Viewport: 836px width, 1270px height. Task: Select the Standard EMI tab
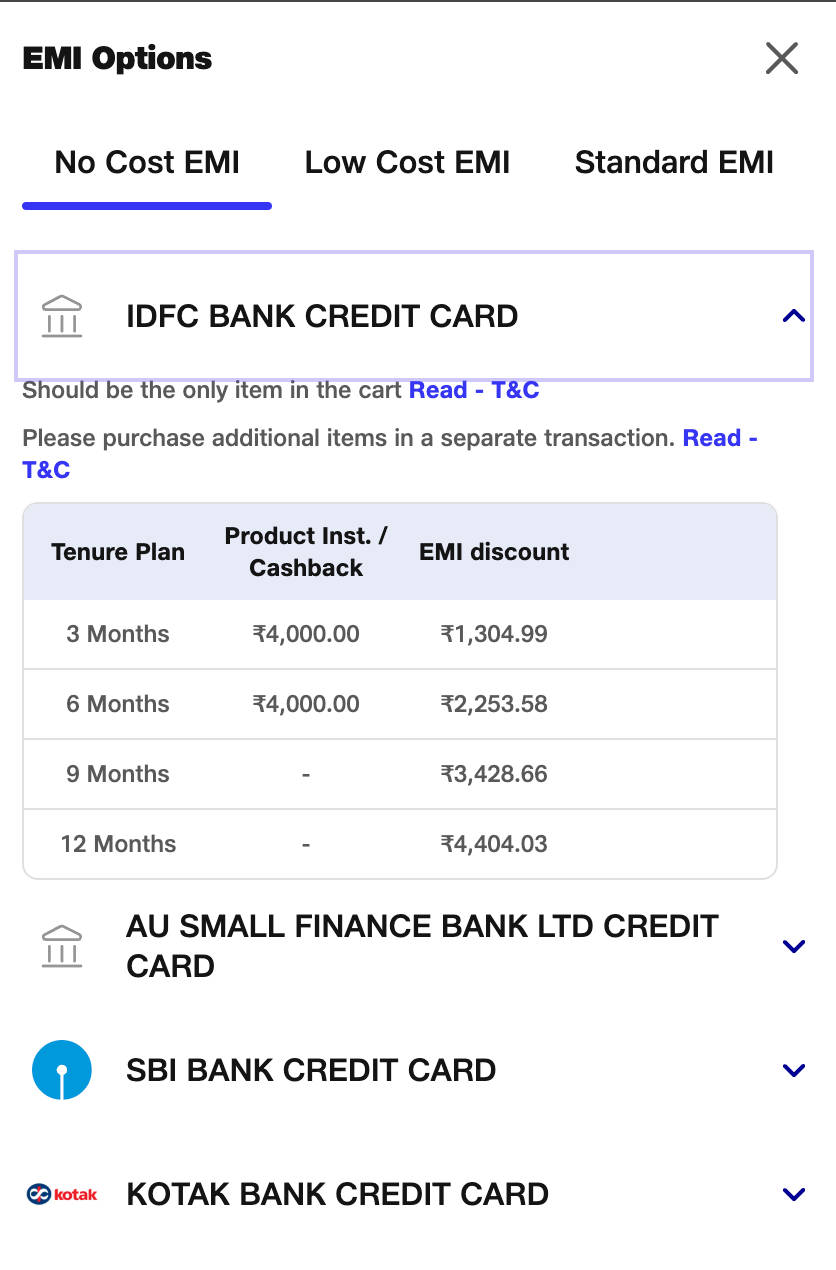[674, 163]
